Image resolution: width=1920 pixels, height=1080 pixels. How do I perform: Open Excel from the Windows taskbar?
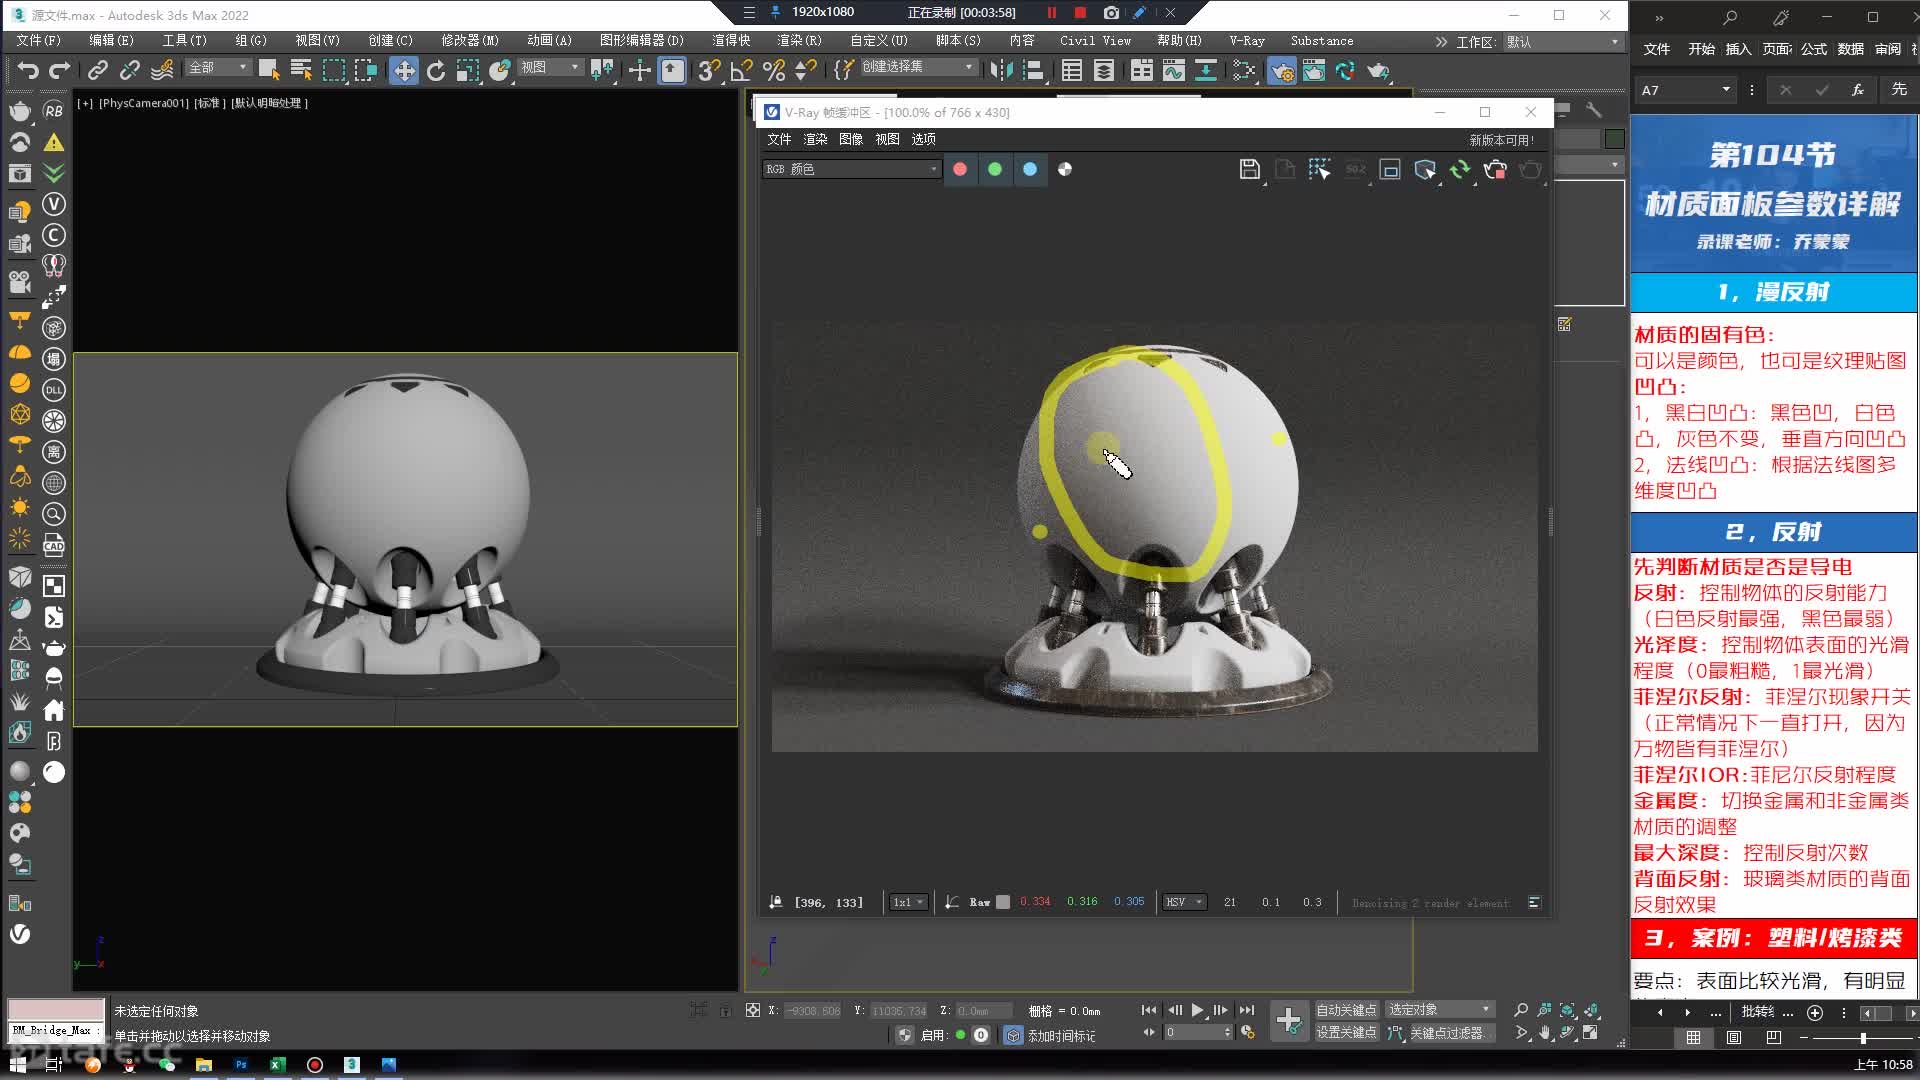click(277, 1065)
